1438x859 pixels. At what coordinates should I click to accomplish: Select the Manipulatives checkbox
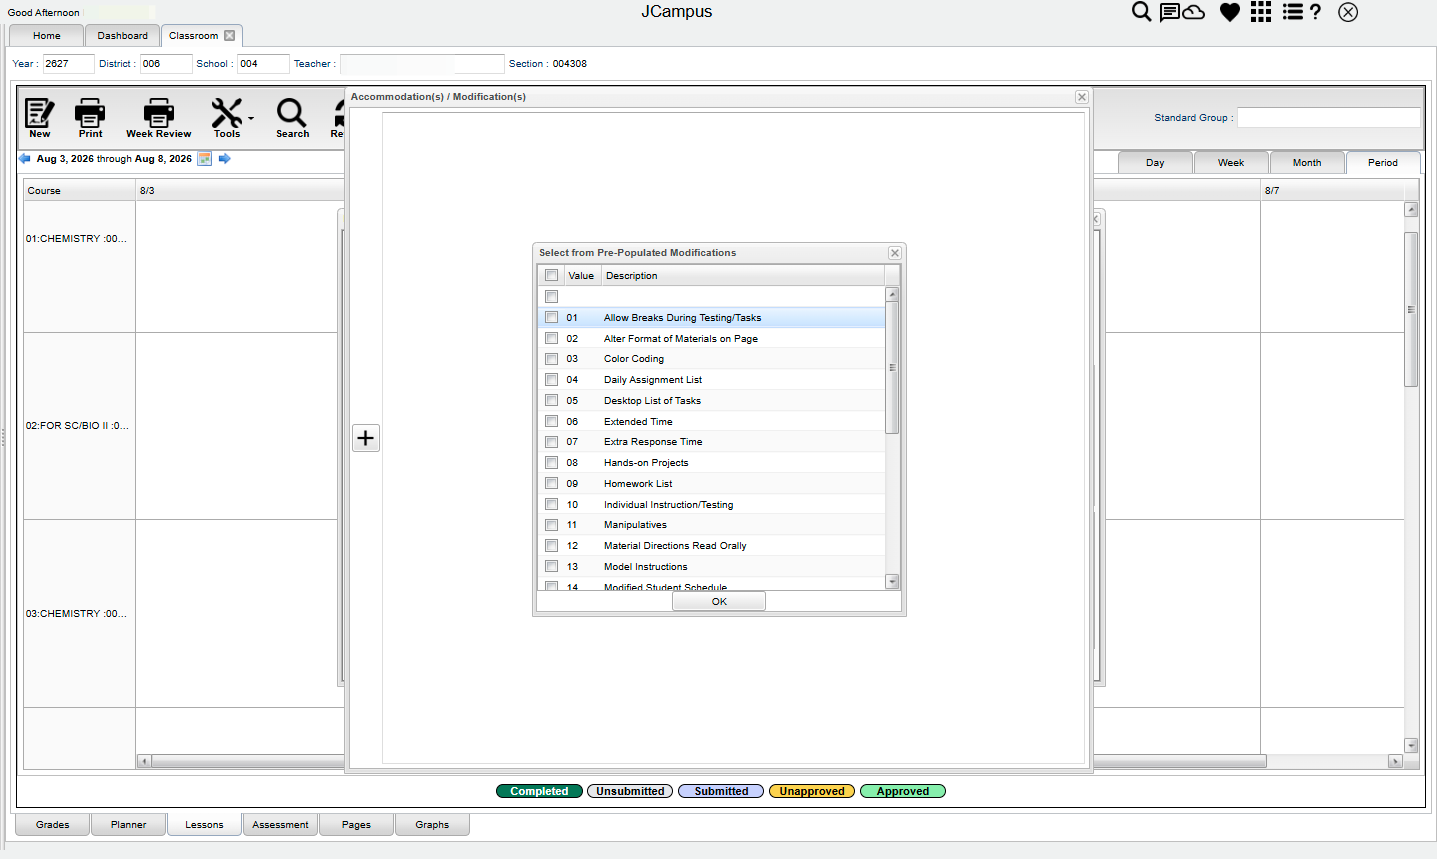551,525
